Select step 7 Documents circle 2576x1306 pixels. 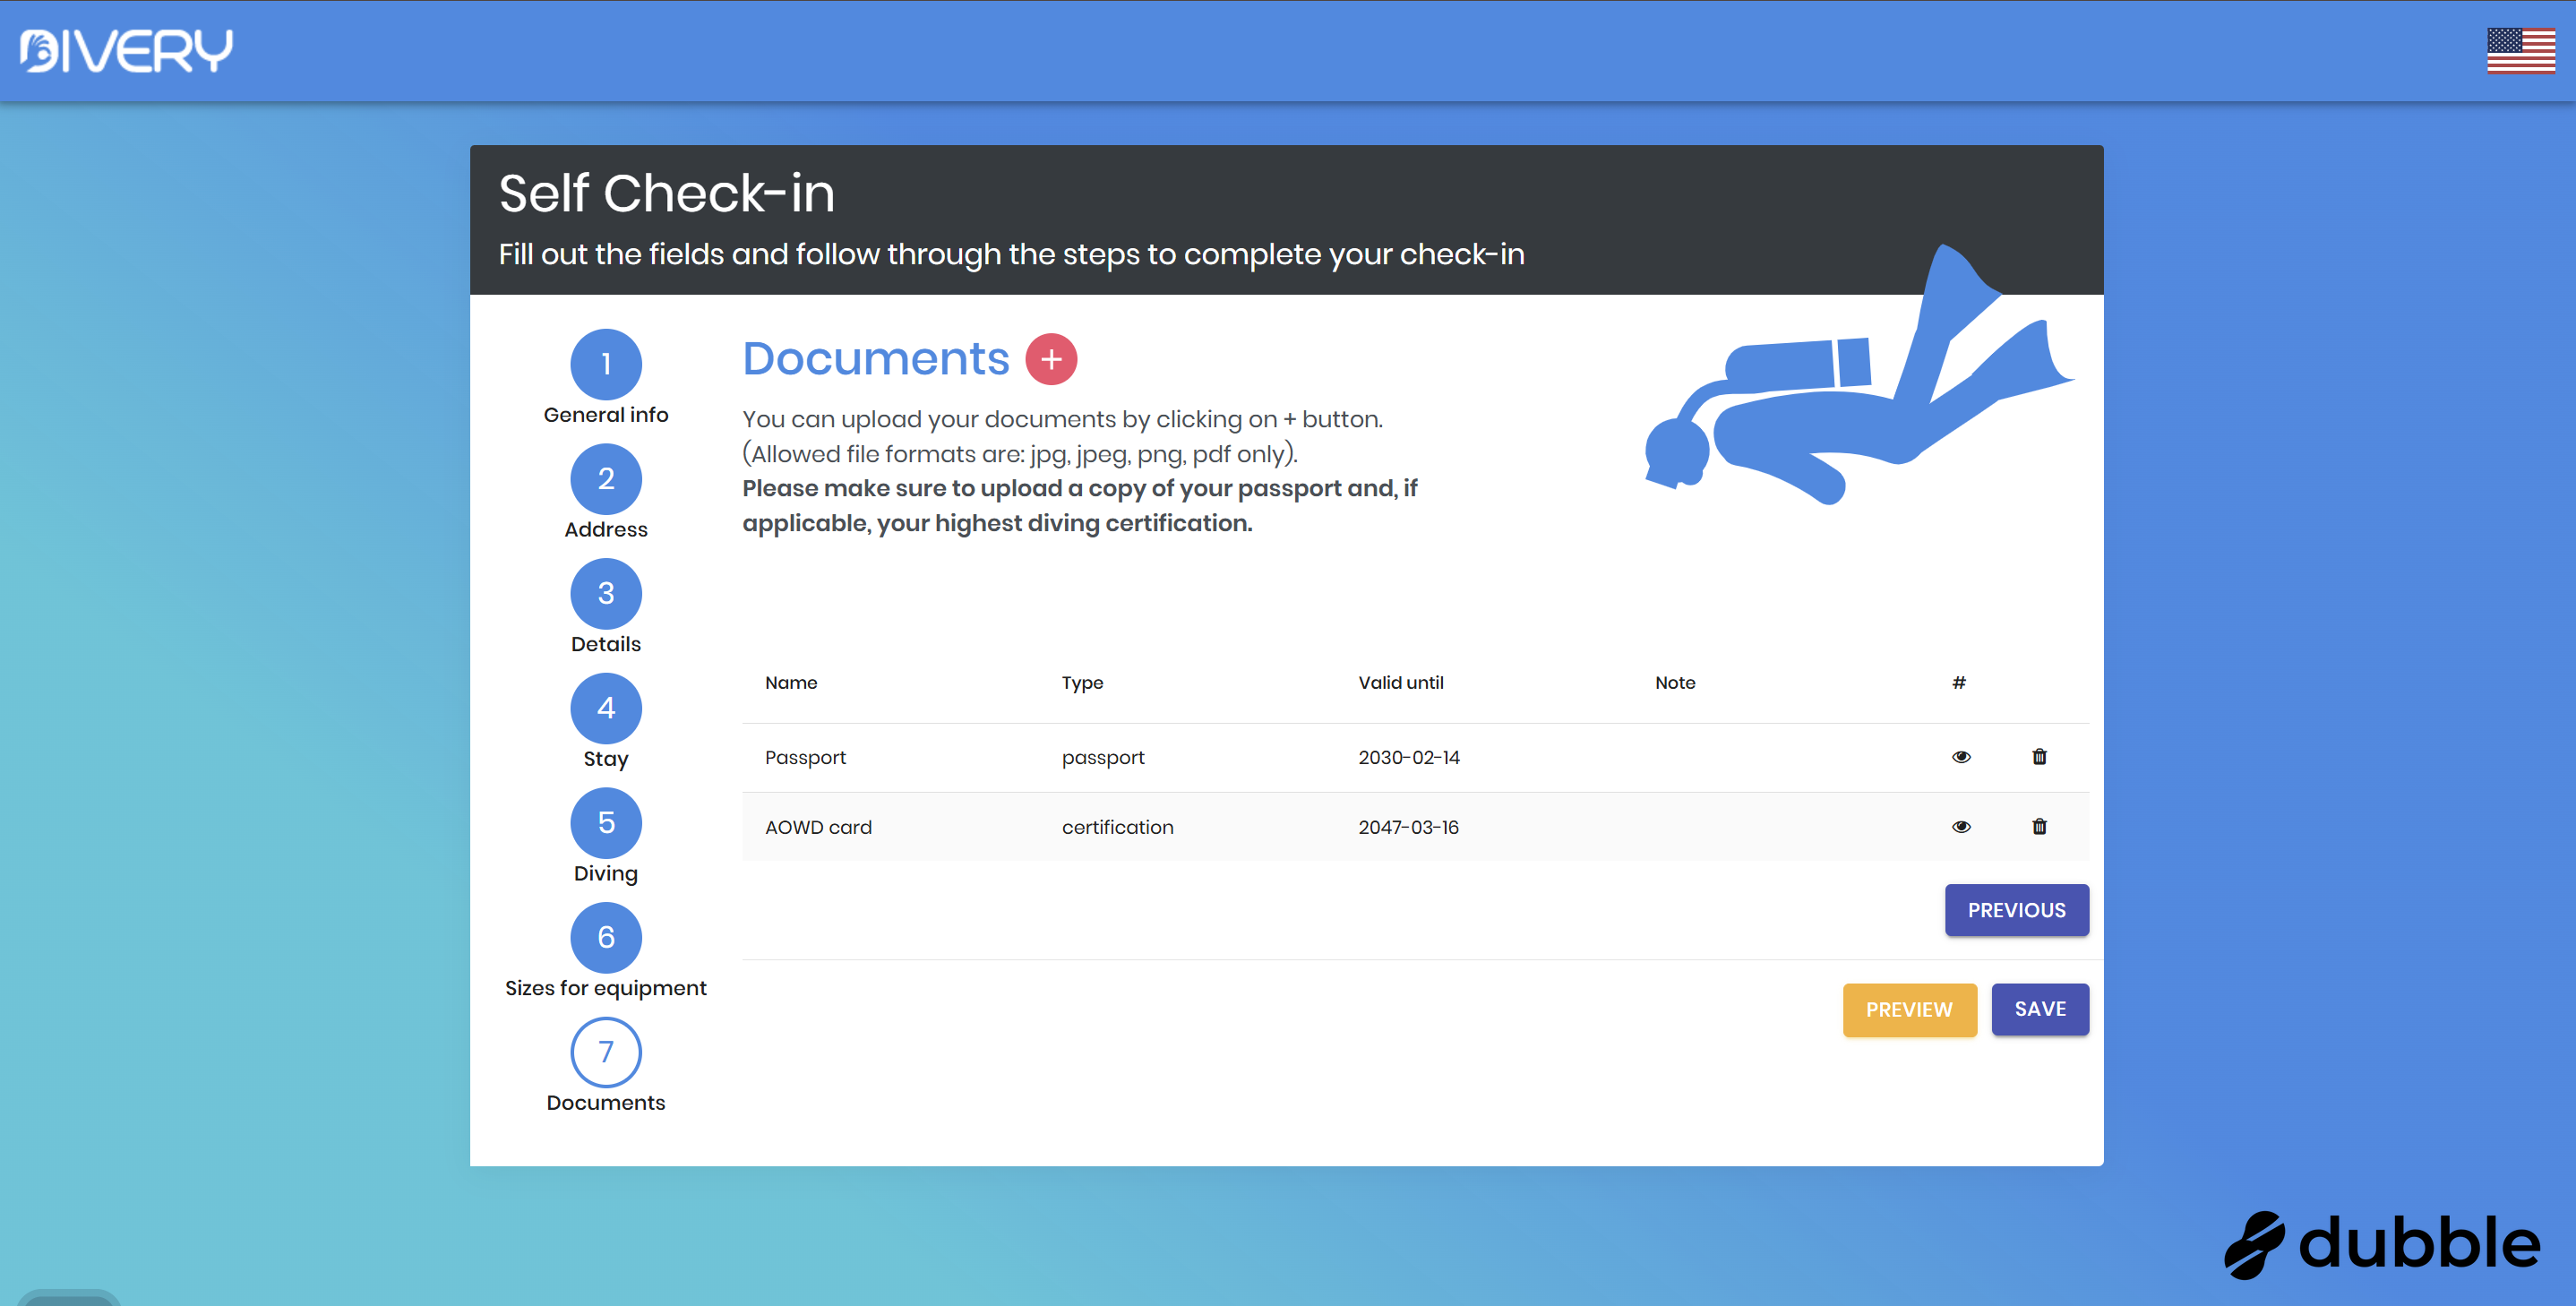pyautogui.click(x=606, y=1052)
